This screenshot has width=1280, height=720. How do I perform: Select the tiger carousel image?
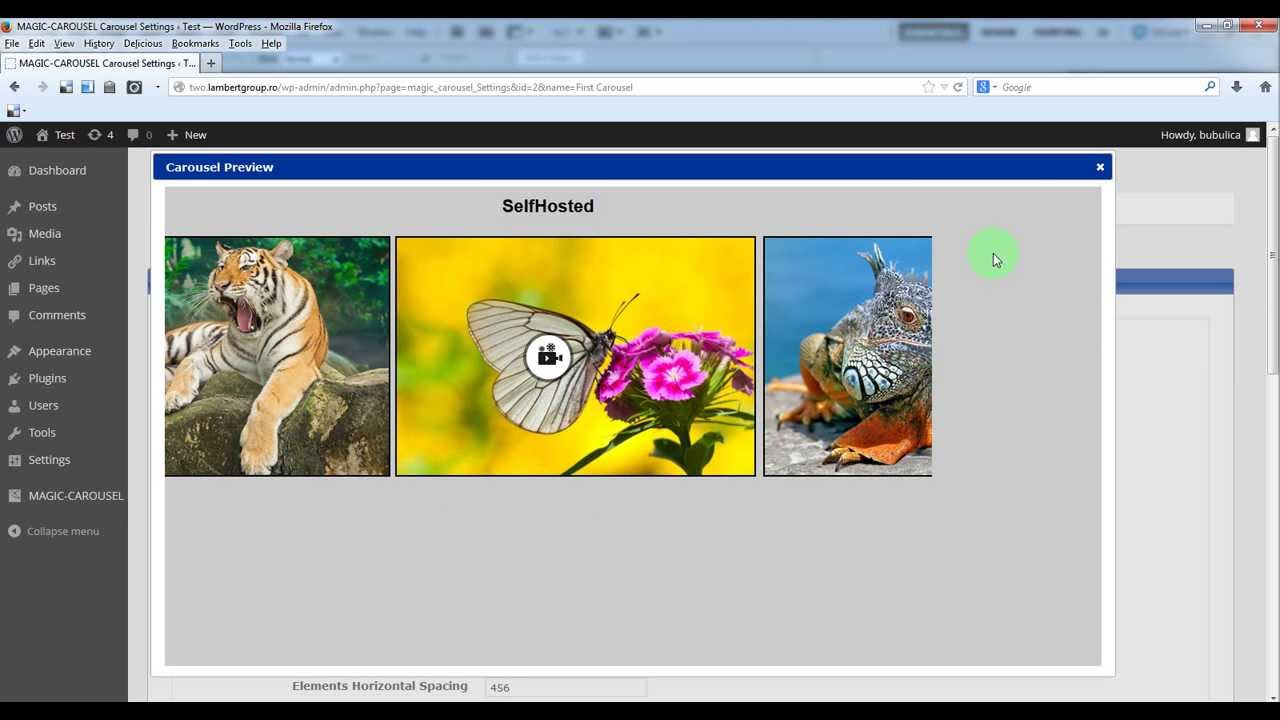tap(277, 356)
